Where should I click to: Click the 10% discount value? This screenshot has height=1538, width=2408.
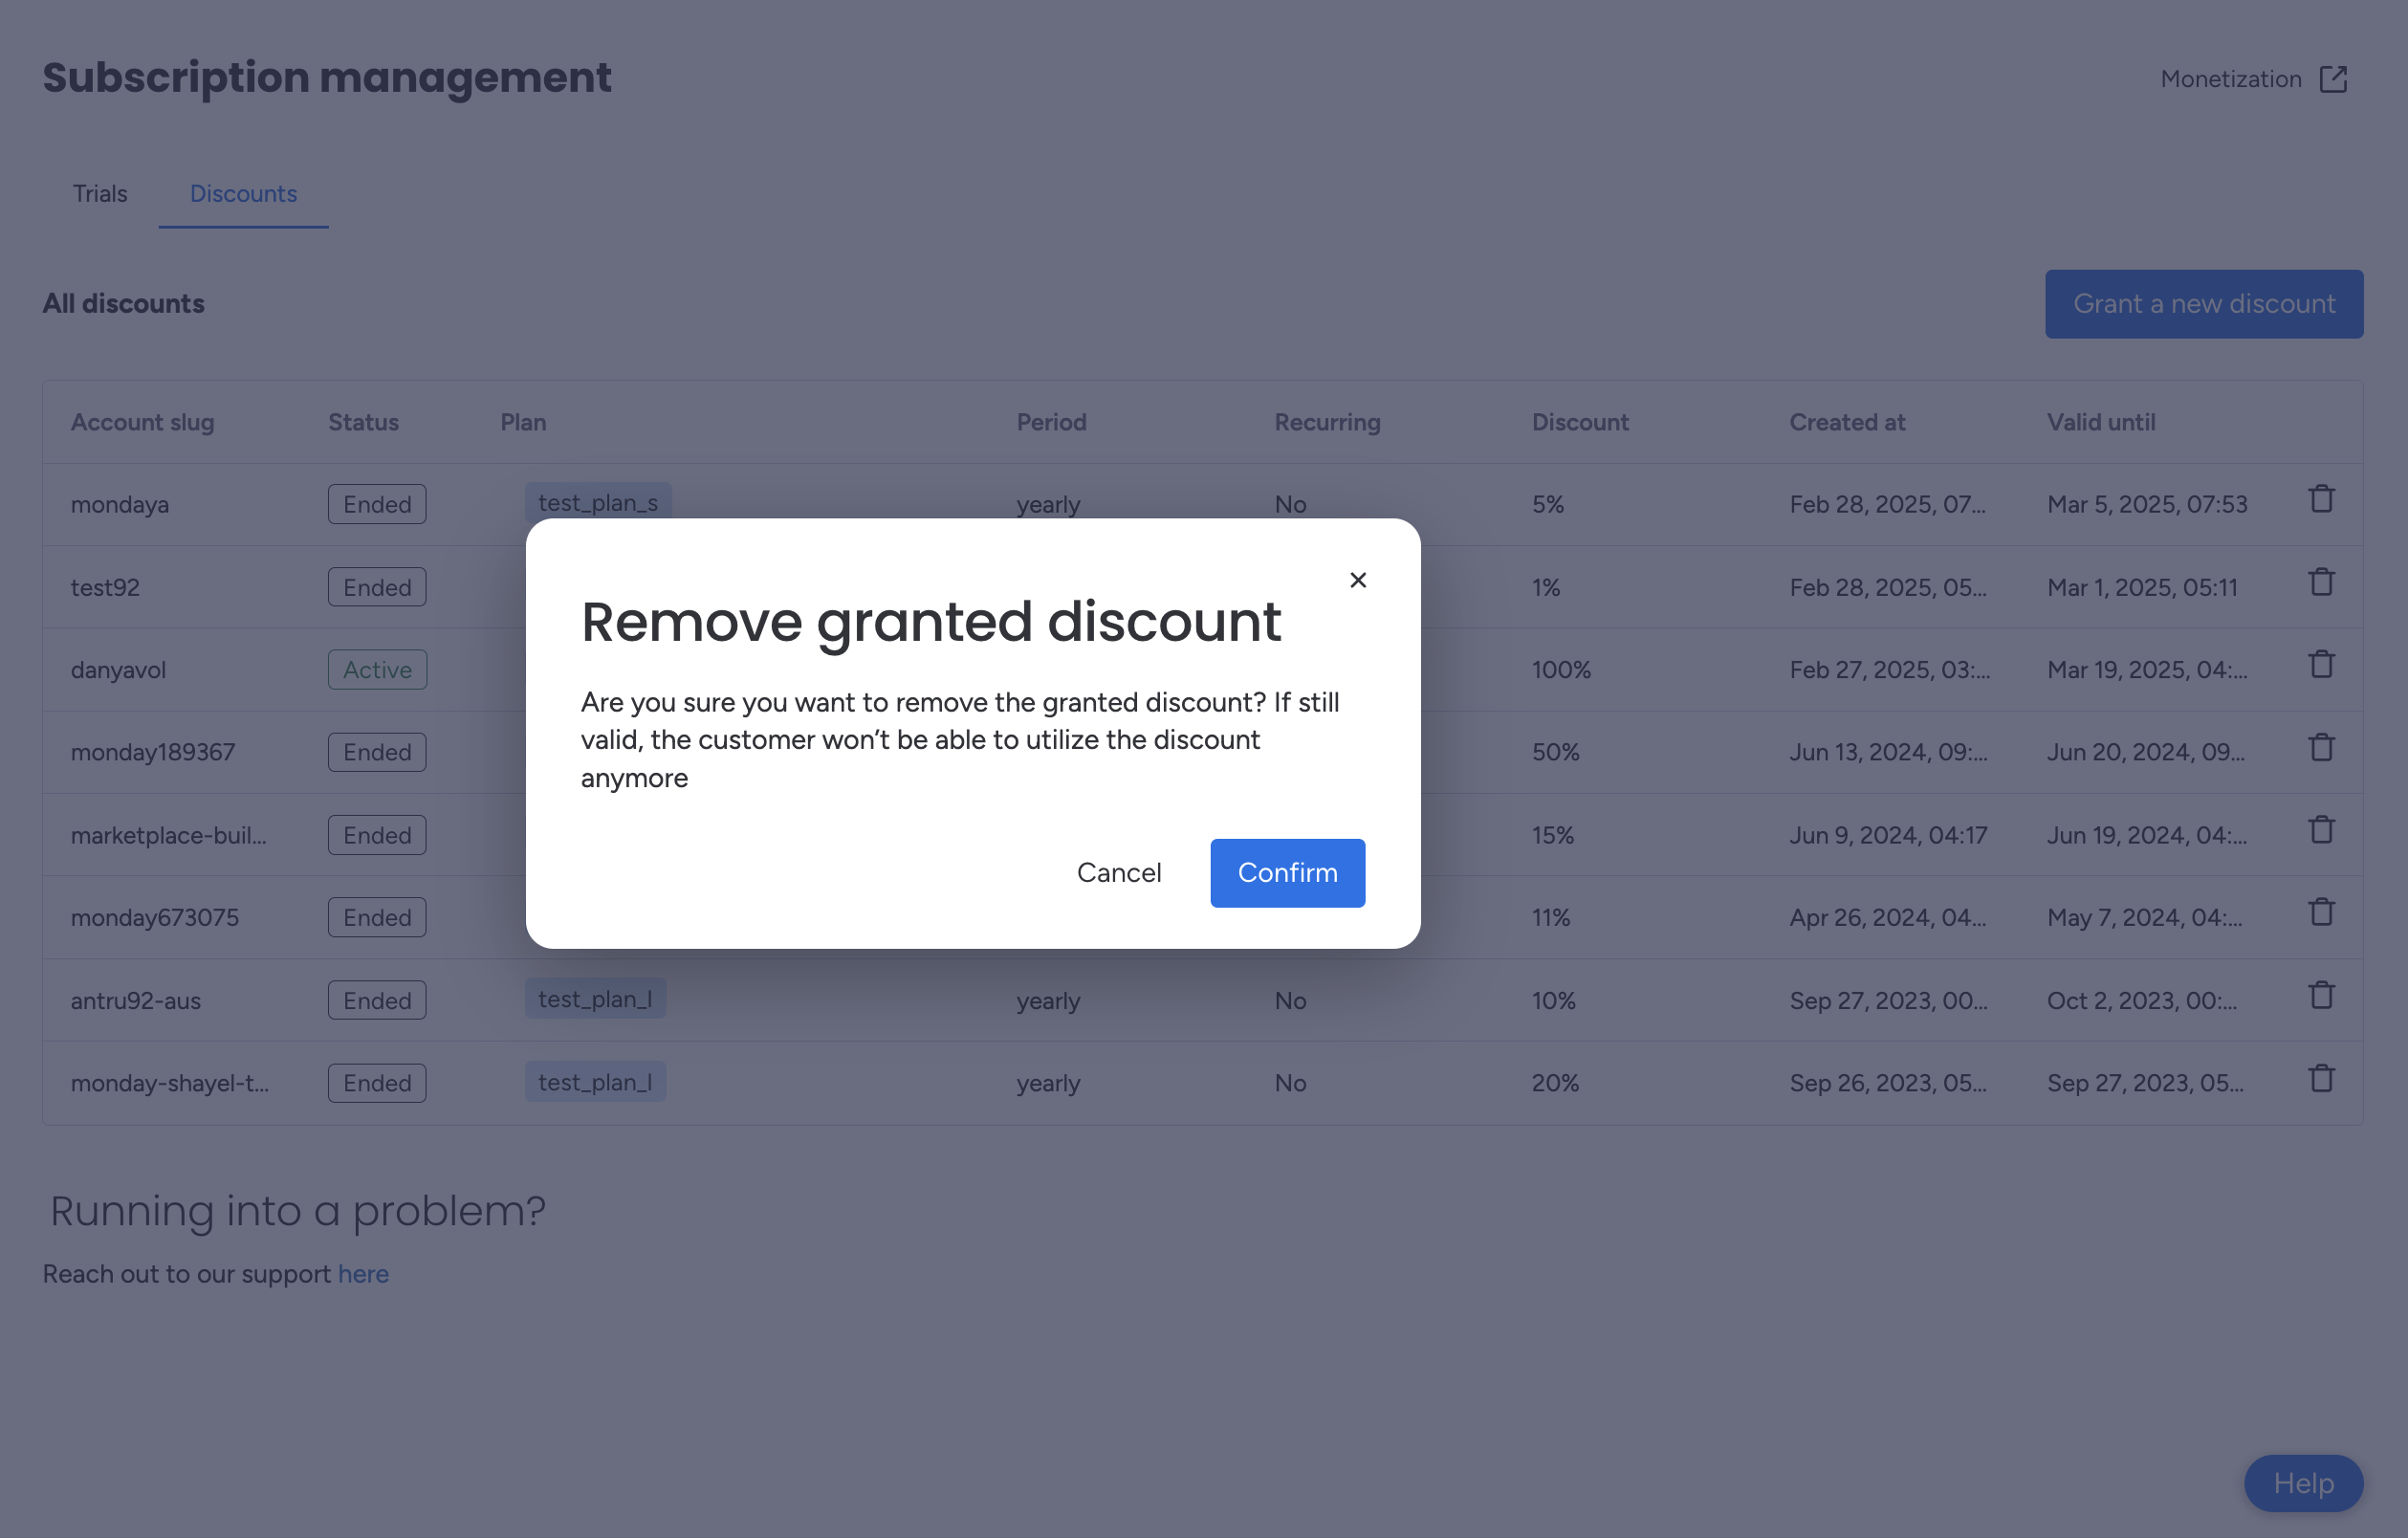point(1554,1001)
